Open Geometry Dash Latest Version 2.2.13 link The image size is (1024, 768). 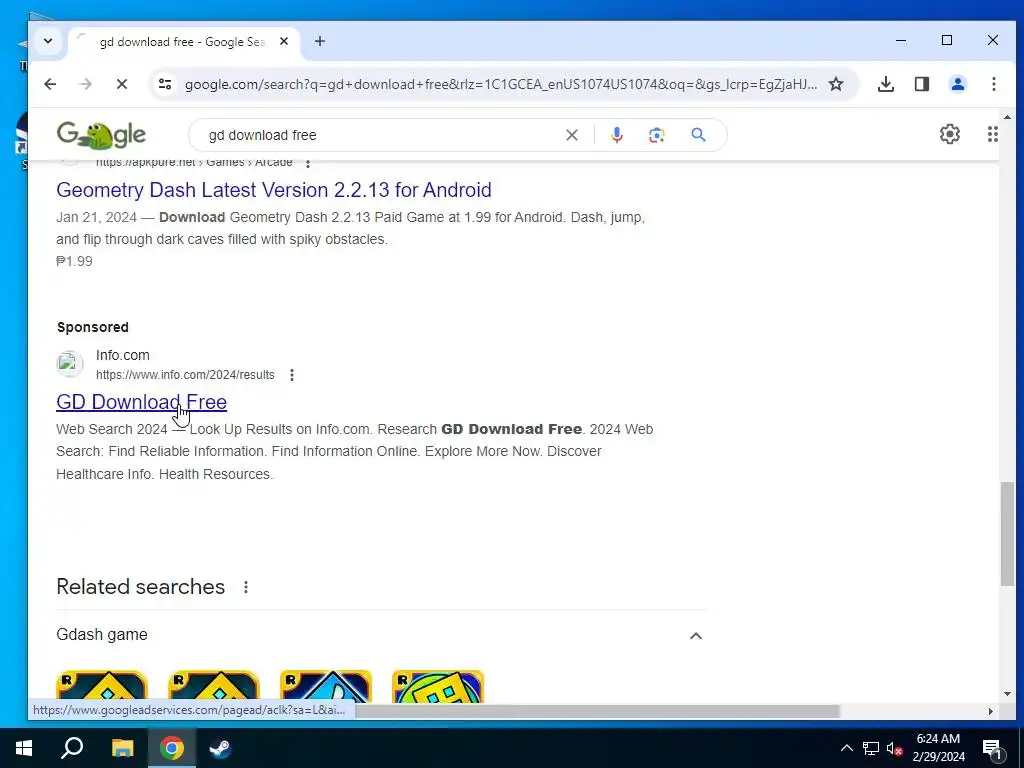pos(274,190)
